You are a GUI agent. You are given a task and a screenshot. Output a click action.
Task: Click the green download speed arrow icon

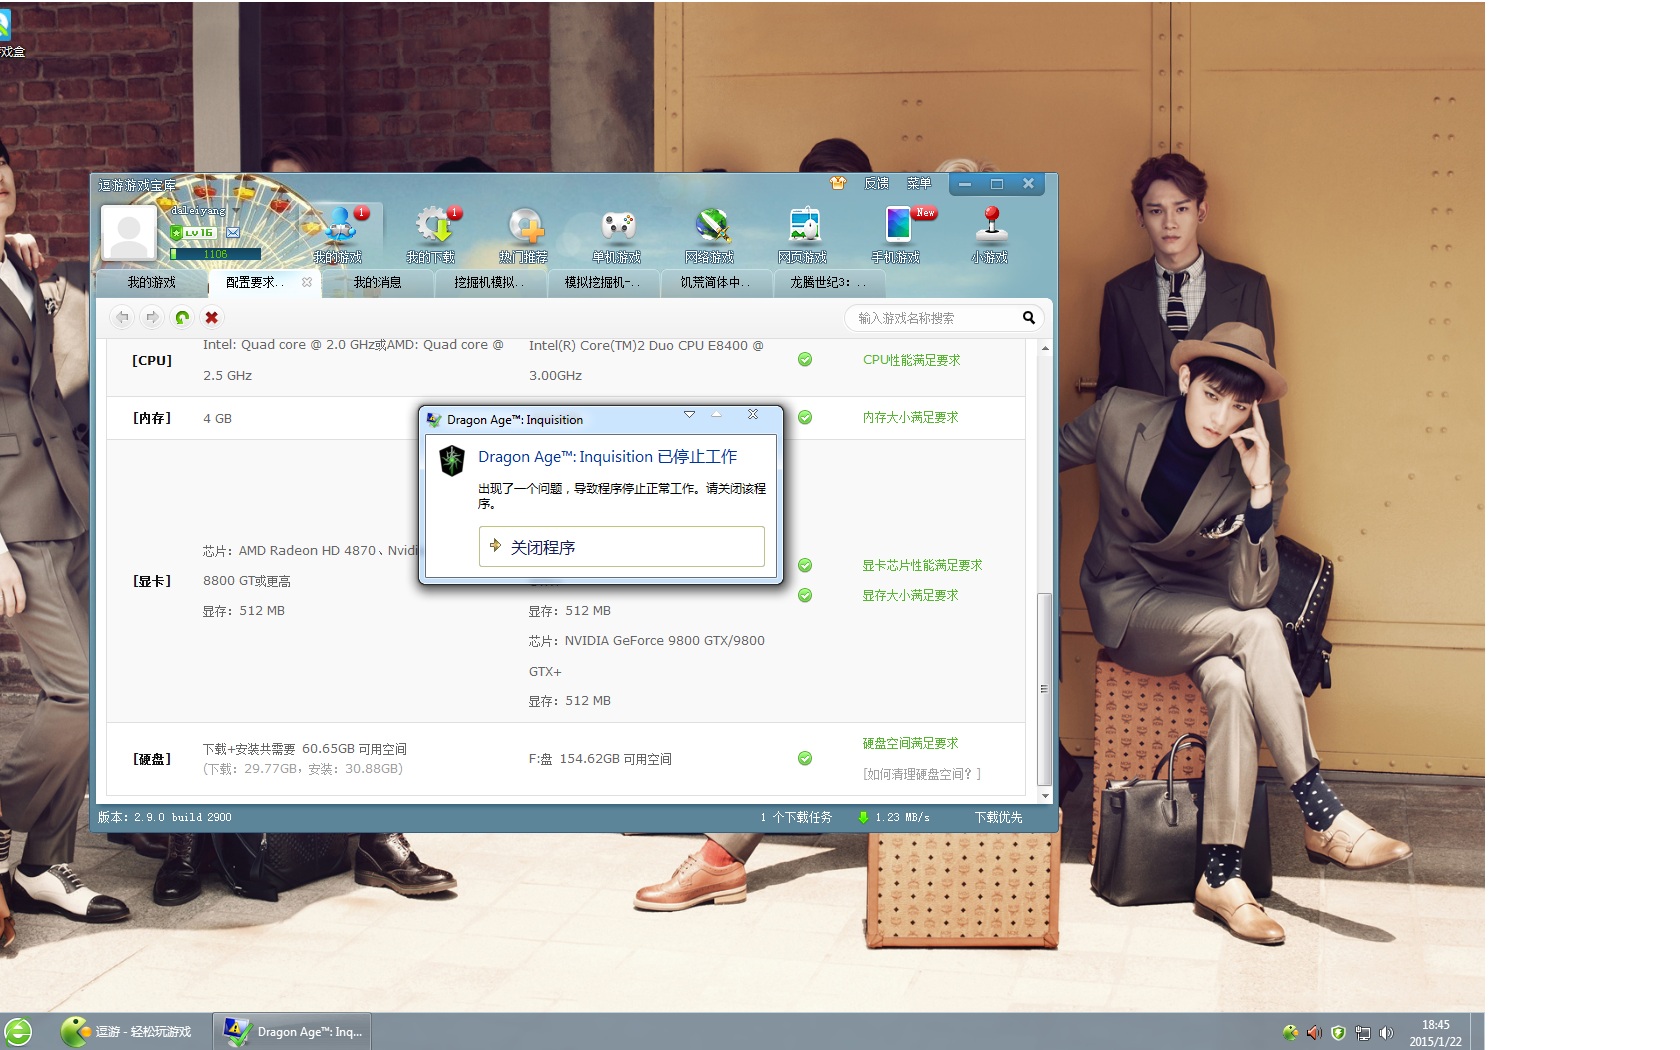tap(863, 817)
